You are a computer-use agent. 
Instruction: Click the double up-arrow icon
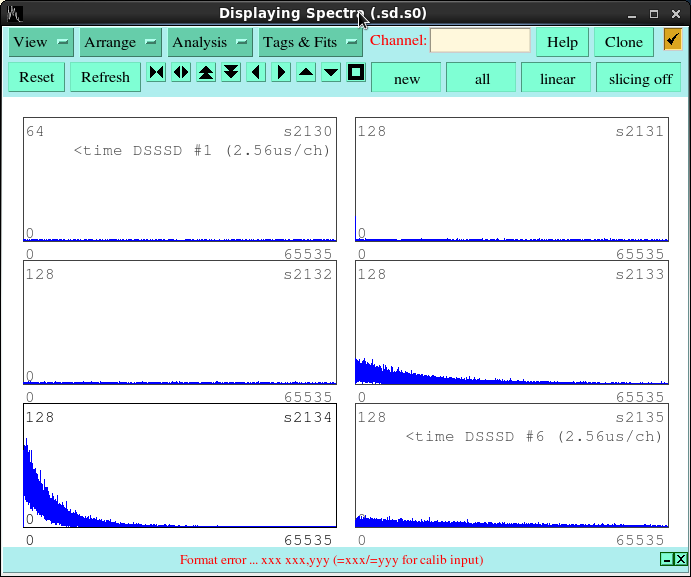coord(206,72)
